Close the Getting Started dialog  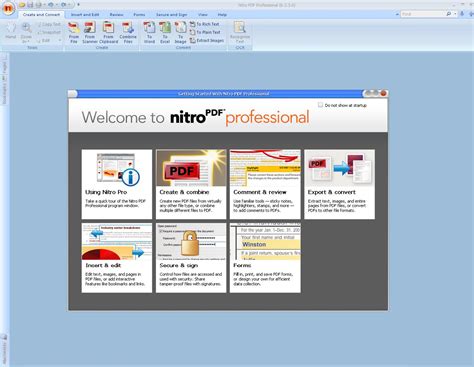tap(383, 93)
